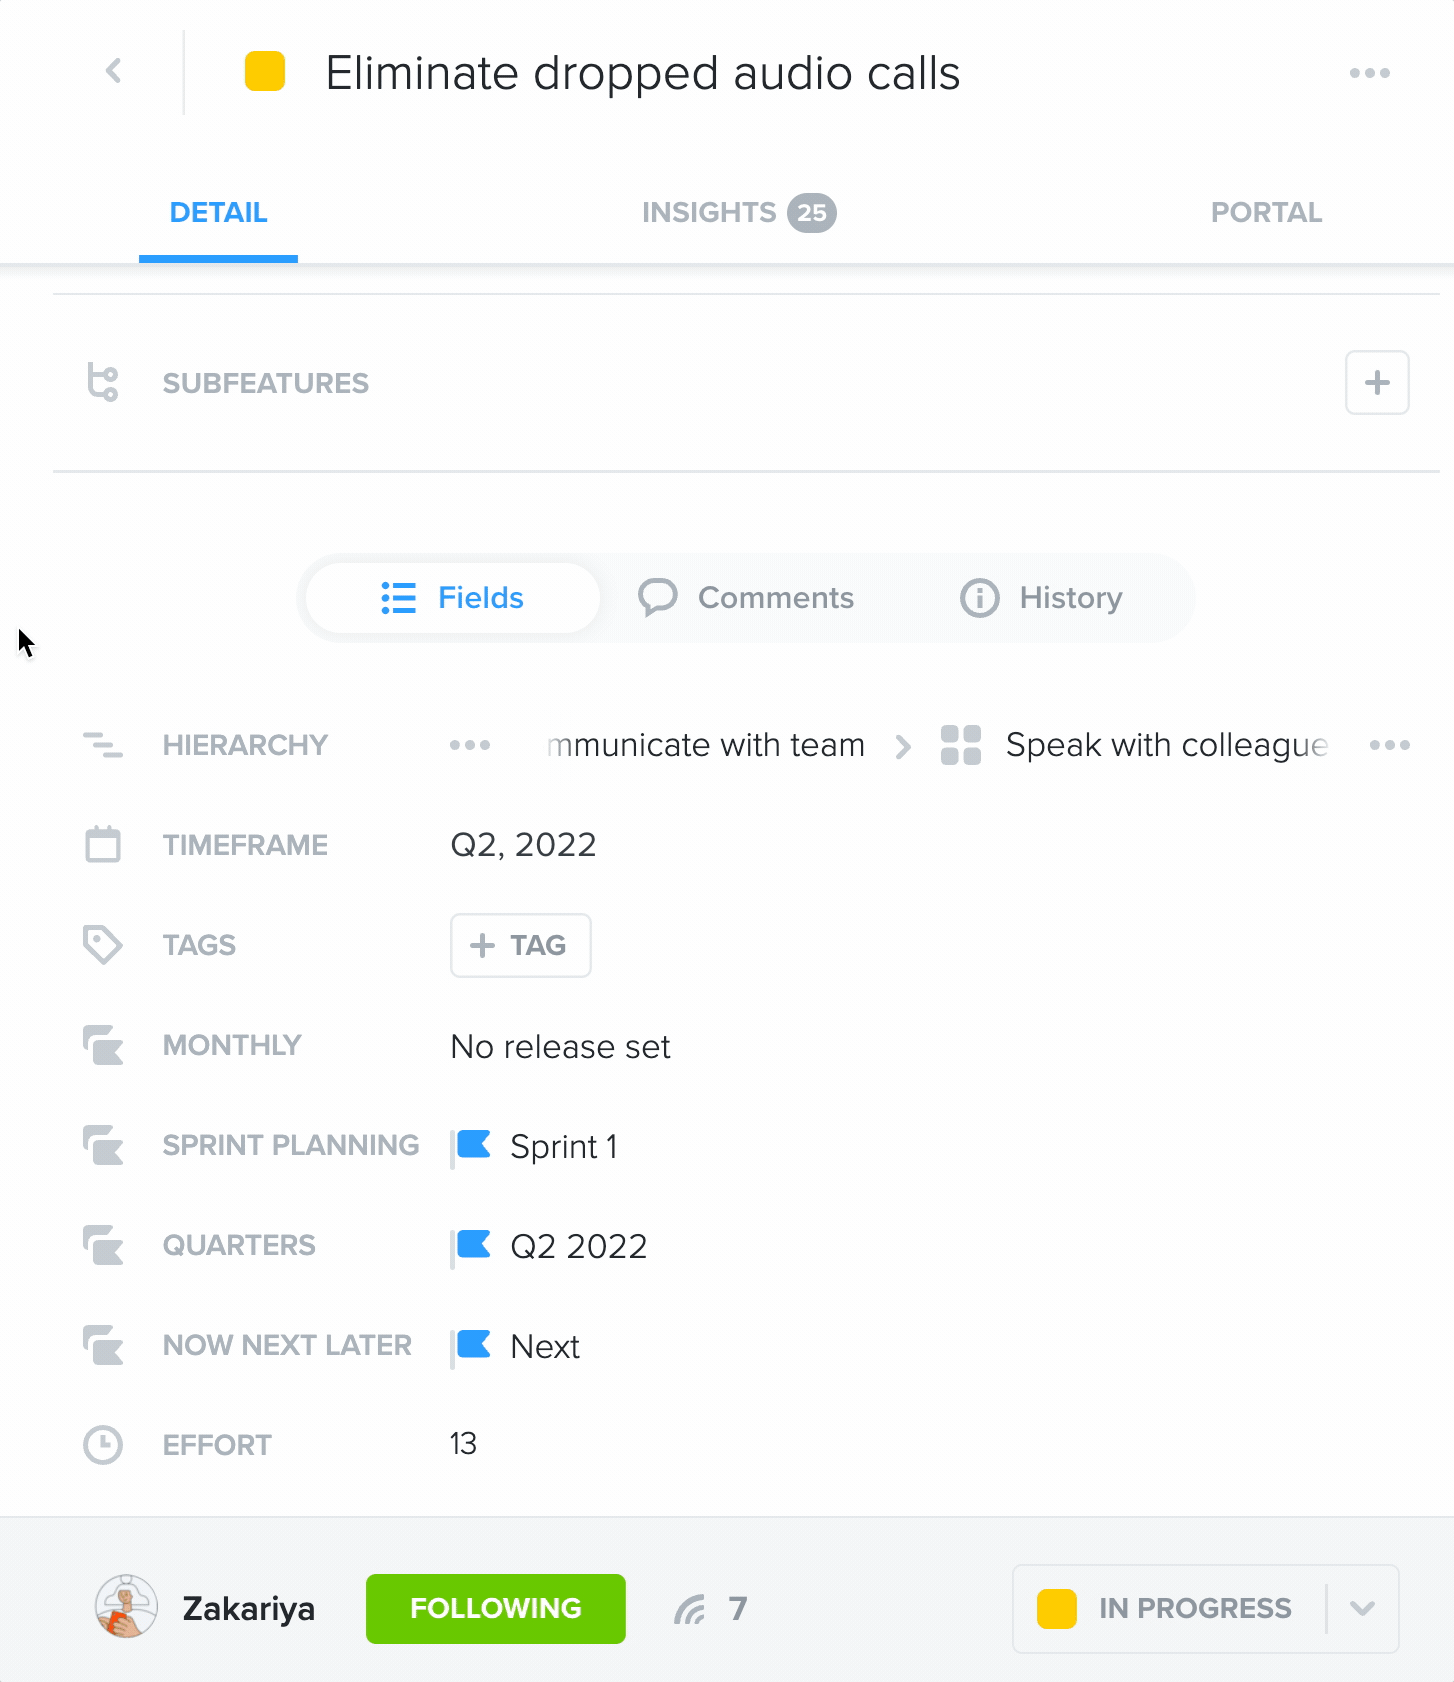
Task: Click Zakariya's avatar picture
Action: tap(126, 1606)
